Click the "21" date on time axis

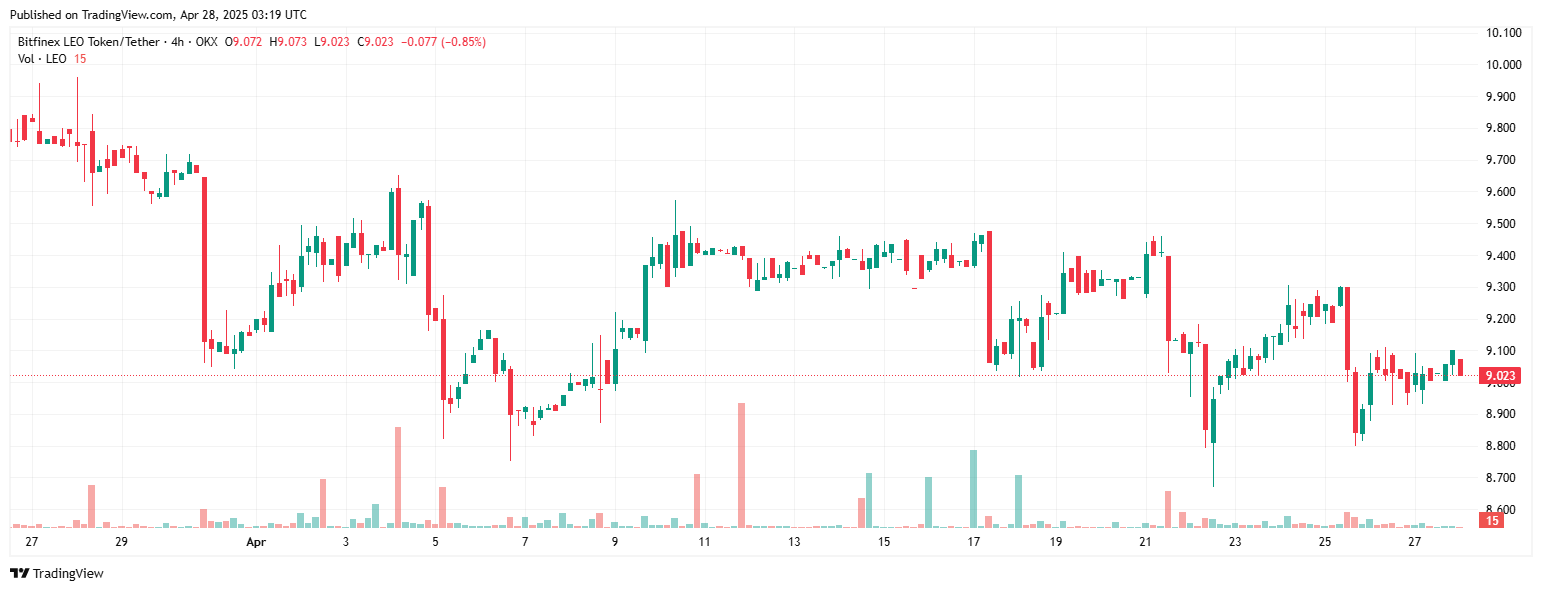[x=1145, y=542]
